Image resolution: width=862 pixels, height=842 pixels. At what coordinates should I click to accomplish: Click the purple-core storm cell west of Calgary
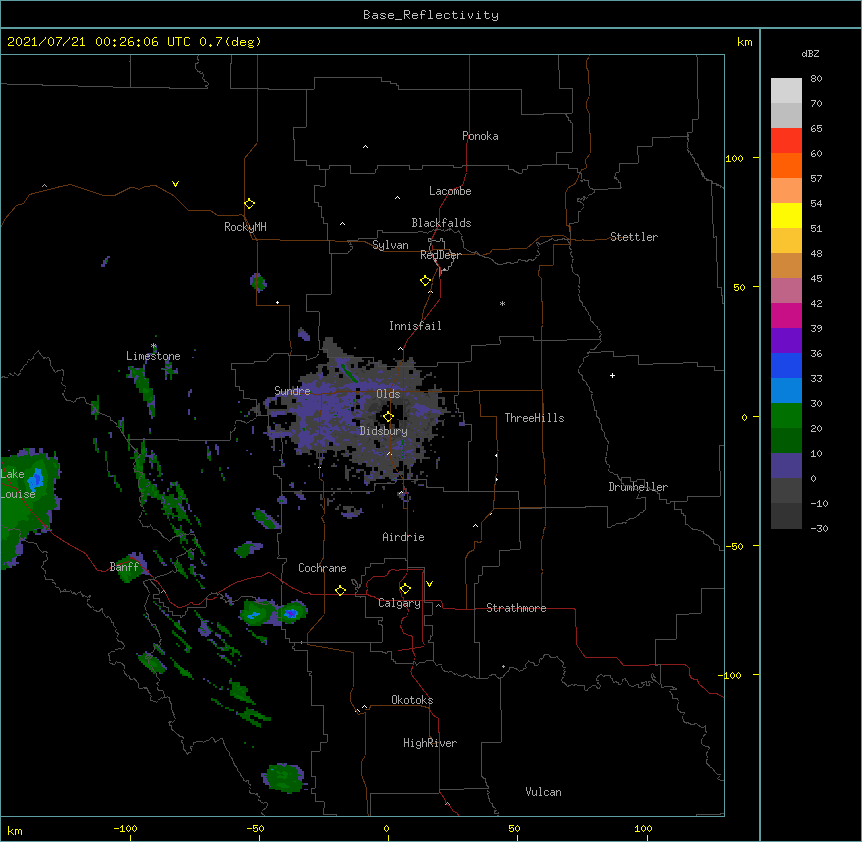(x=290, y=612)
